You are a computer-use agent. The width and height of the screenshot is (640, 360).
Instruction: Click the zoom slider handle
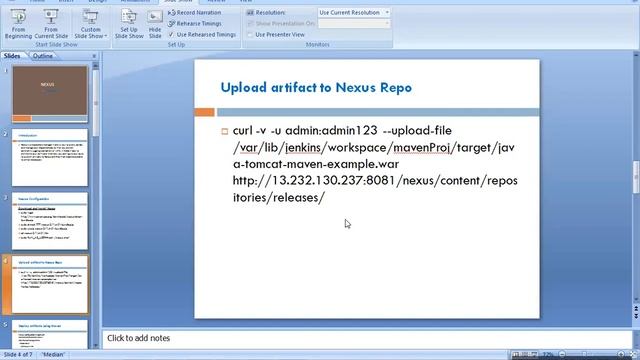[584, 354]
